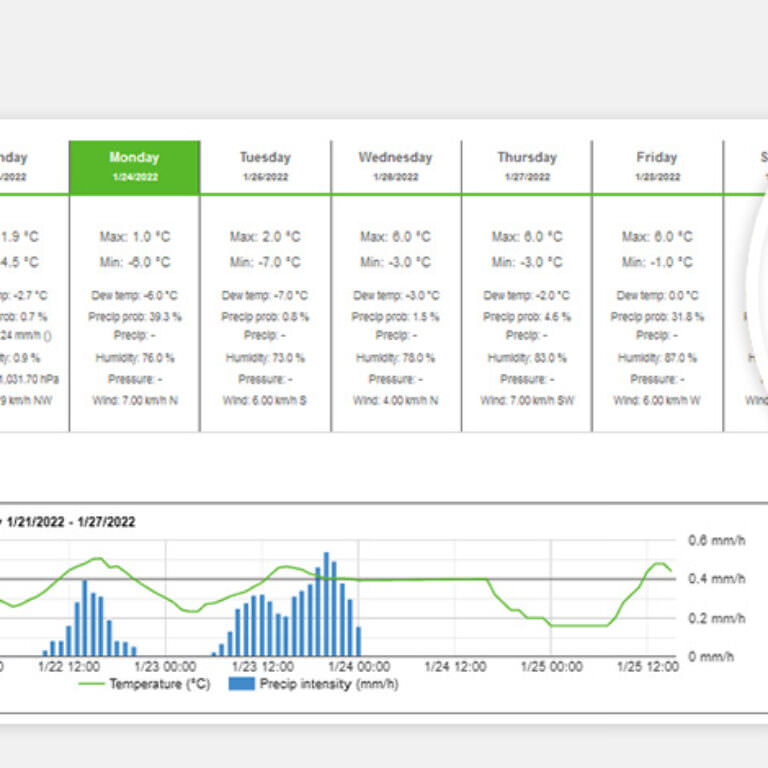
Task: Select Wednesday's Wind 4.00 km/h N text
Action: [396, 401]
